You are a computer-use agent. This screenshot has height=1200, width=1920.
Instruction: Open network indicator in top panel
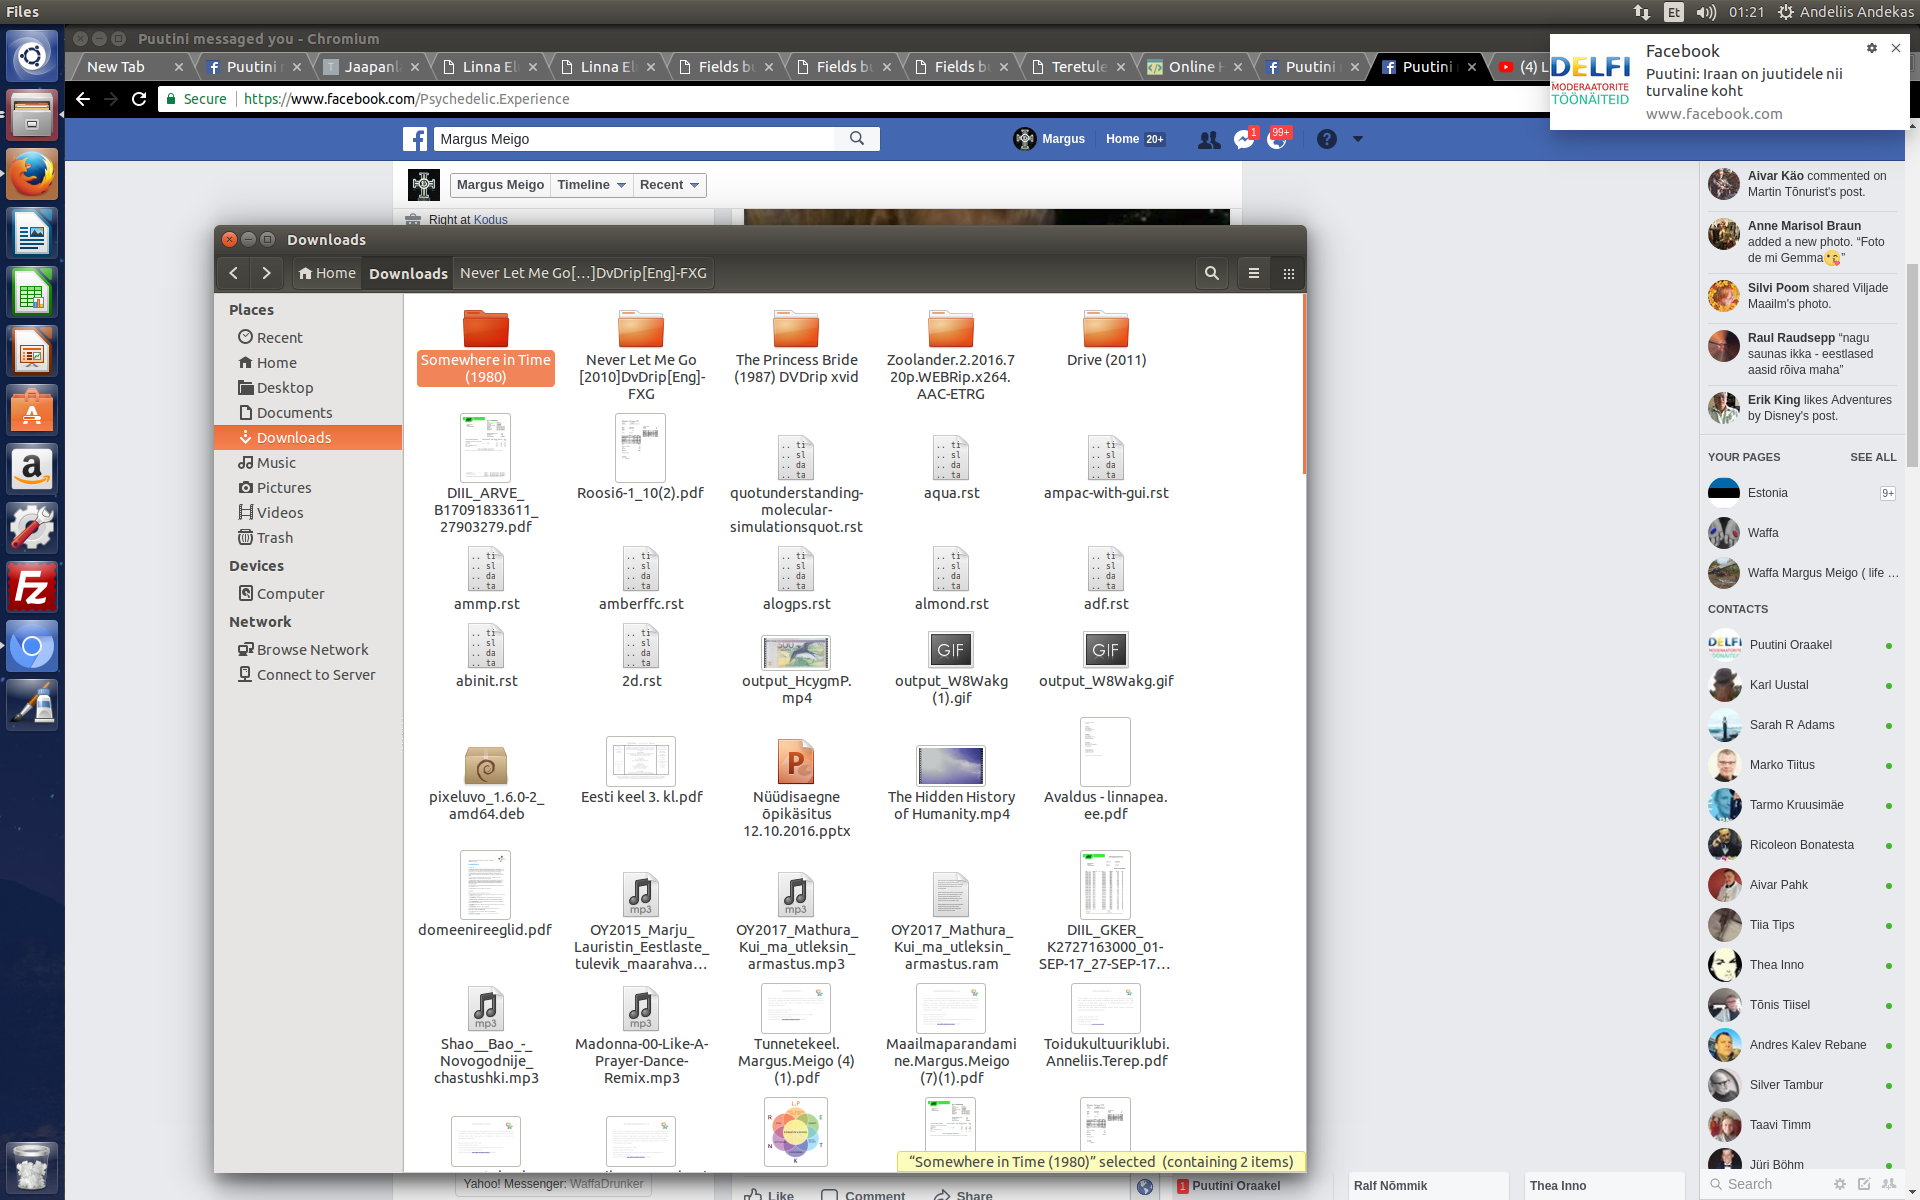point(1642,12)
